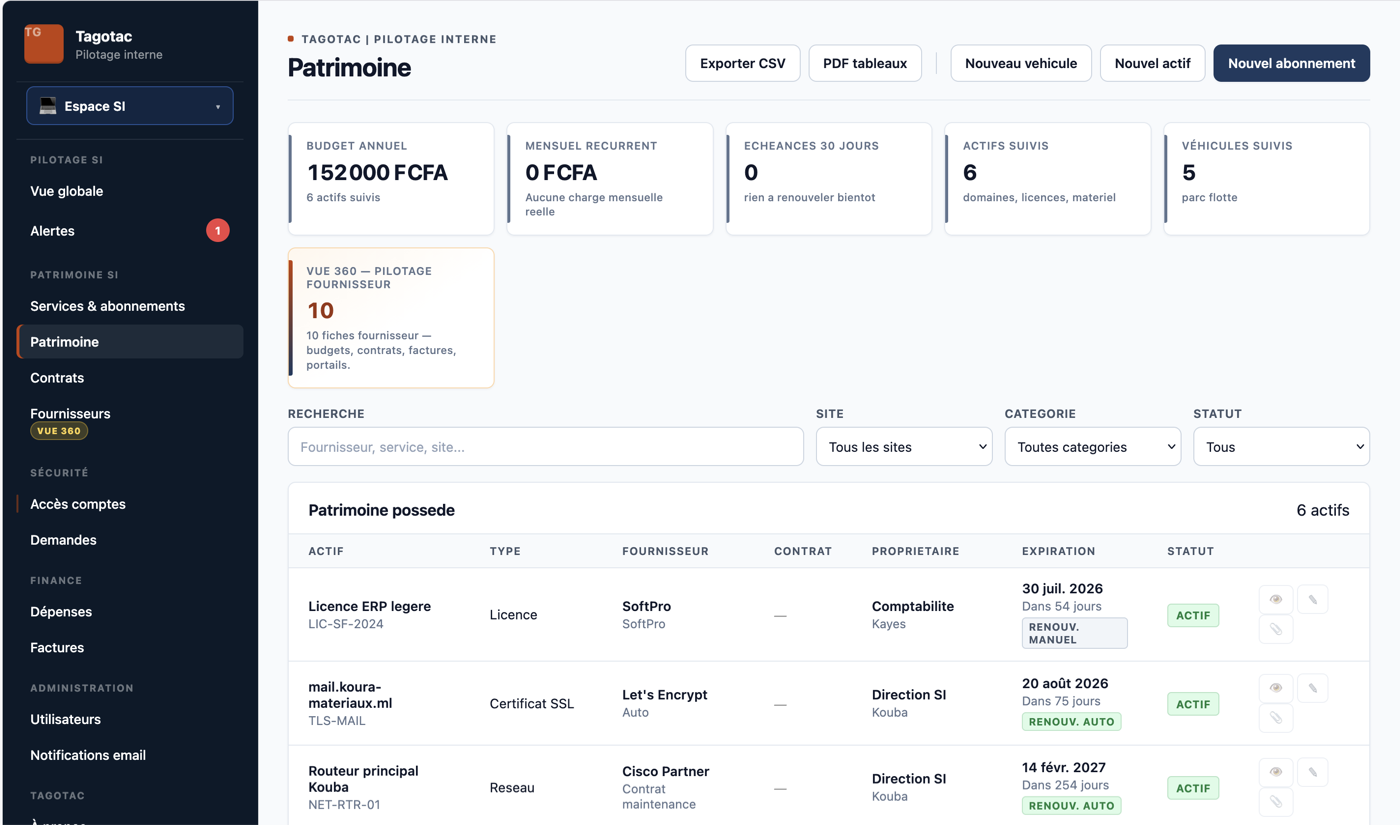Open the Statut filter dropdown

point(1281,447)
